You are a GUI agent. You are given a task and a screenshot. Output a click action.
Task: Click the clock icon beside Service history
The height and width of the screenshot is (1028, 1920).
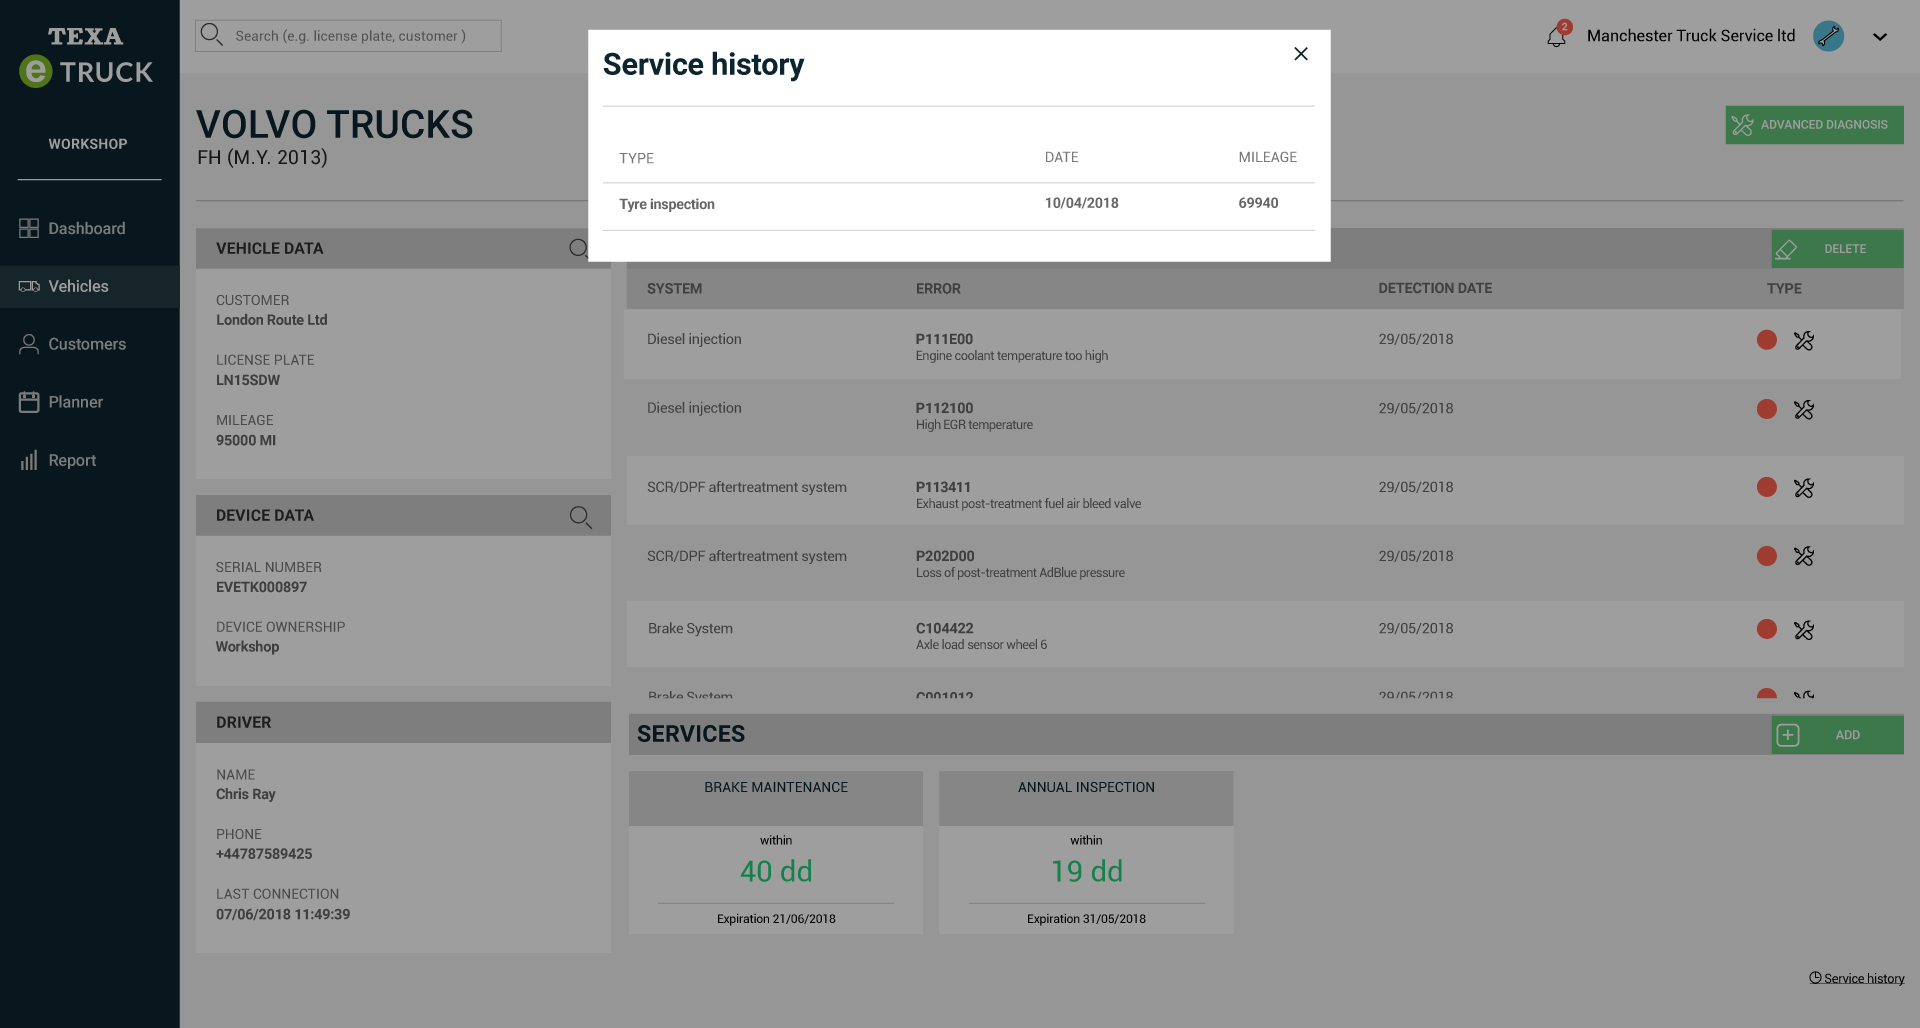coord(1814,978)
